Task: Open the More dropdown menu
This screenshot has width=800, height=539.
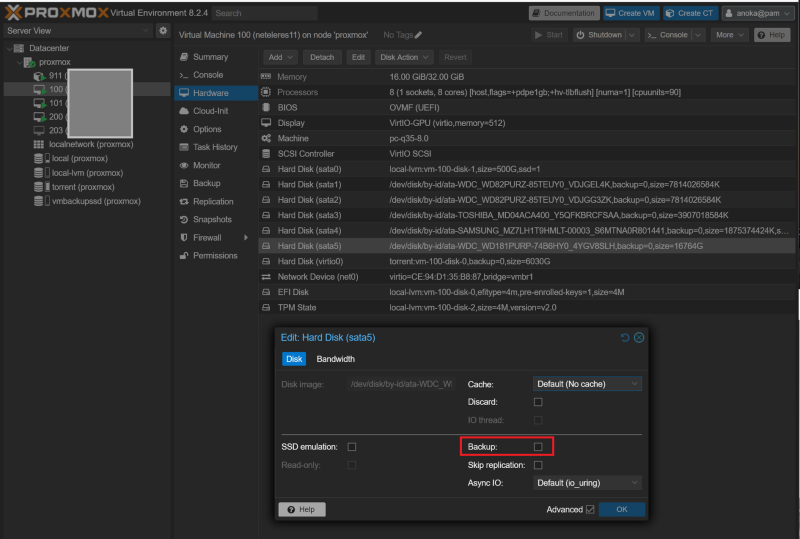Action: pos(729,35)
